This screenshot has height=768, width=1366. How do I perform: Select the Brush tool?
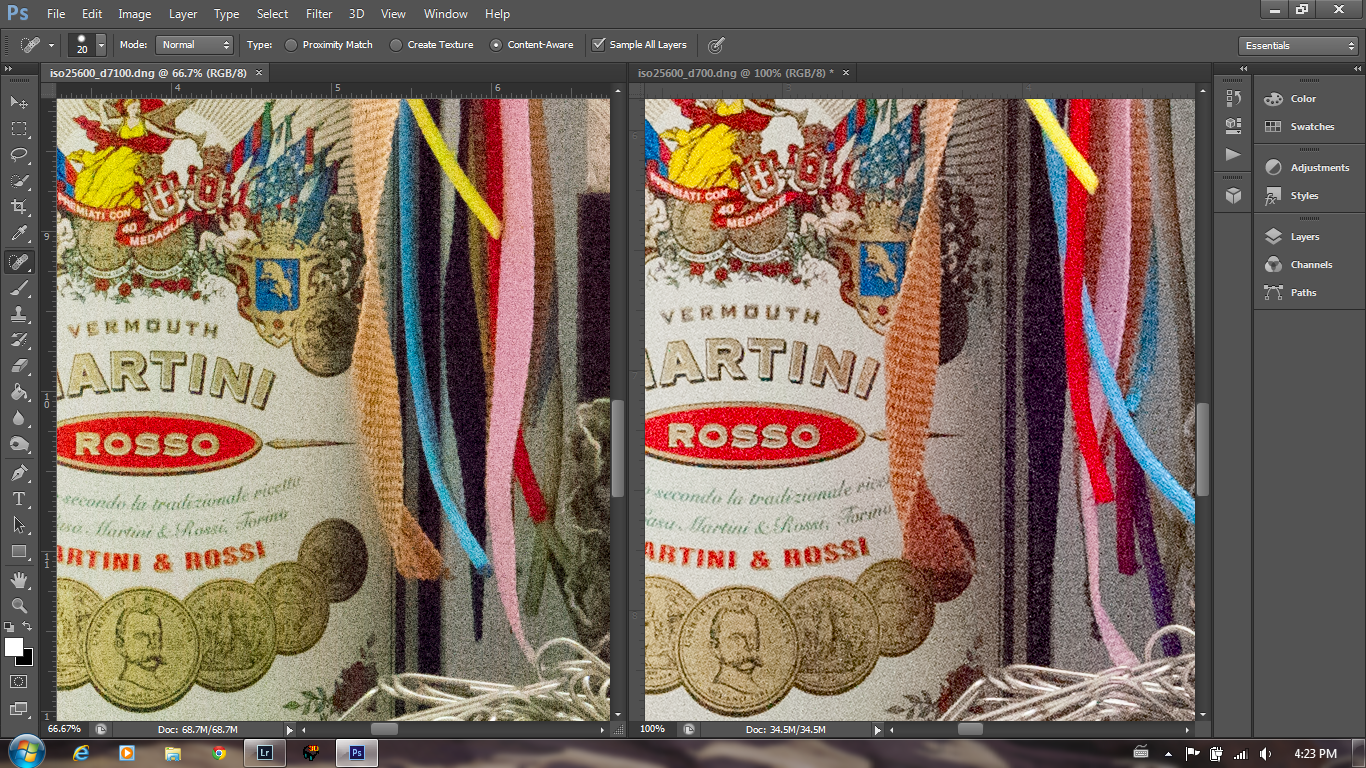pyautogui.click(x=19, y=288)
